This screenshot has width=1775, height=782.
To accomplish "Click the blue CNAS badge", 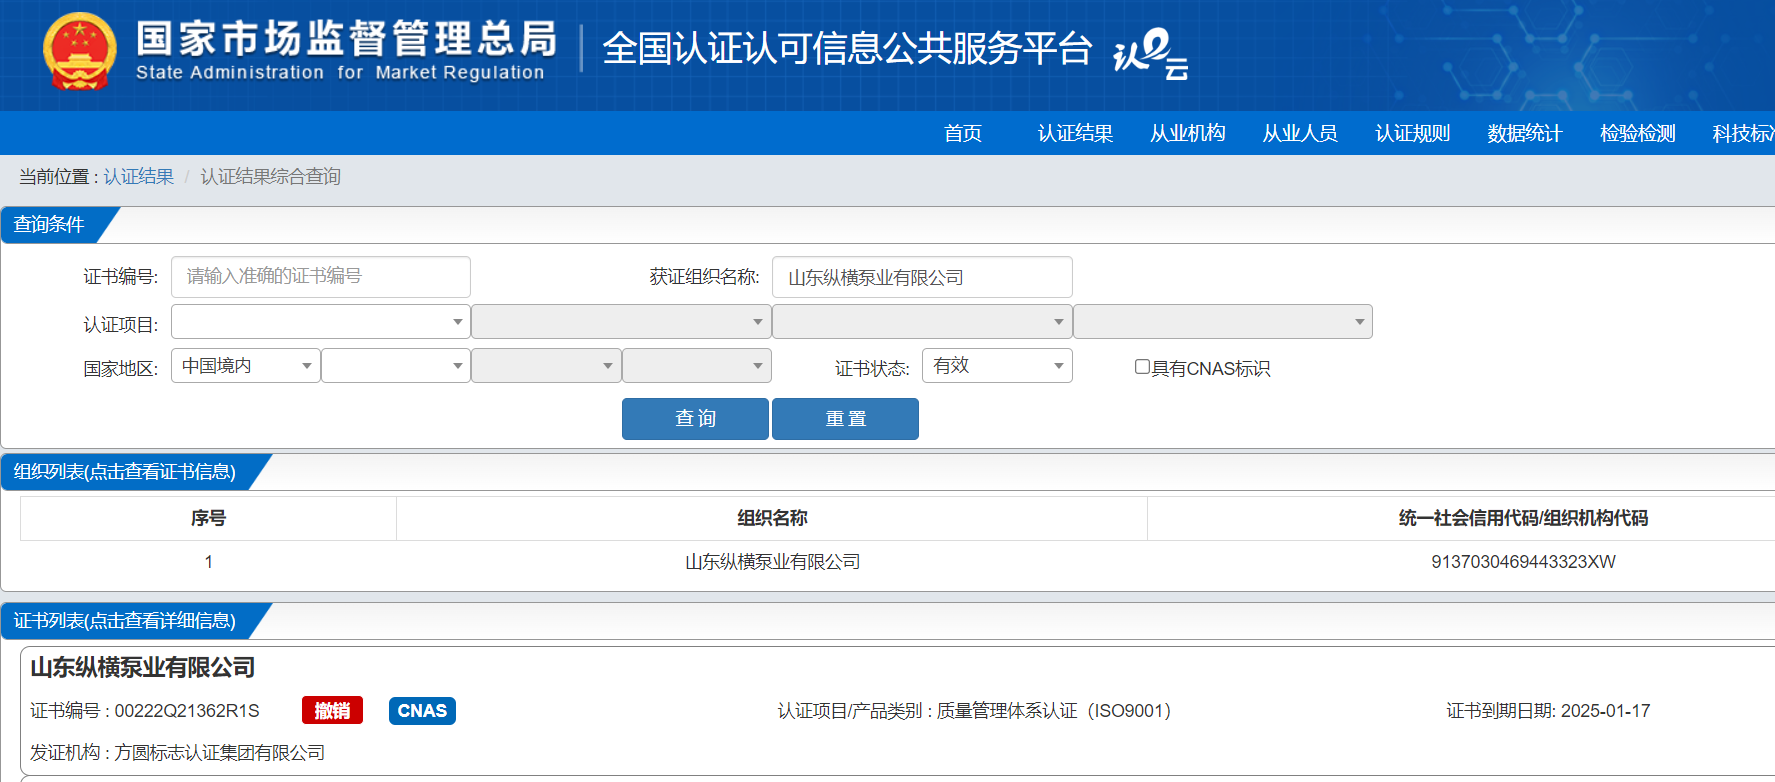I will (x=422, y=710).
